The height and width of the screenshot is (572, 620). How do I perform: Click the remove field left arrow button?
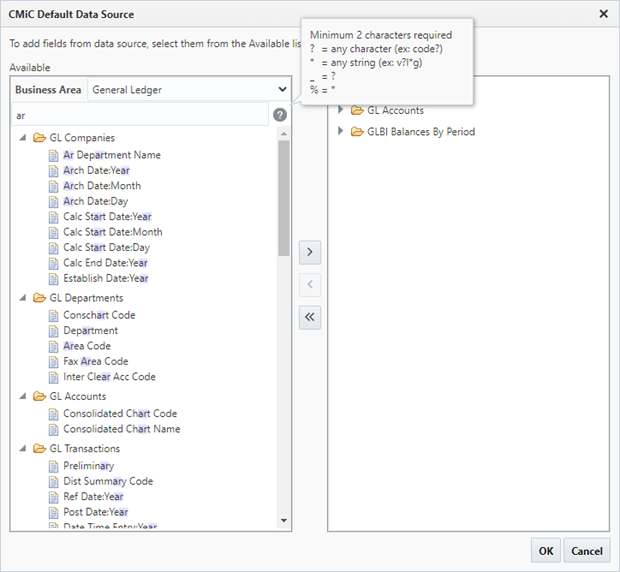coord(310,285)
